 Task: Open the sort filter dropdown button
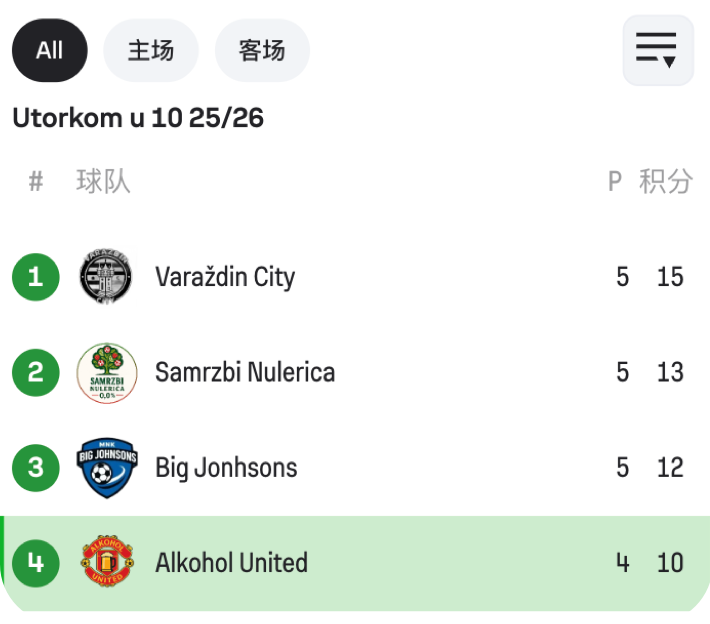pos(657,50)
